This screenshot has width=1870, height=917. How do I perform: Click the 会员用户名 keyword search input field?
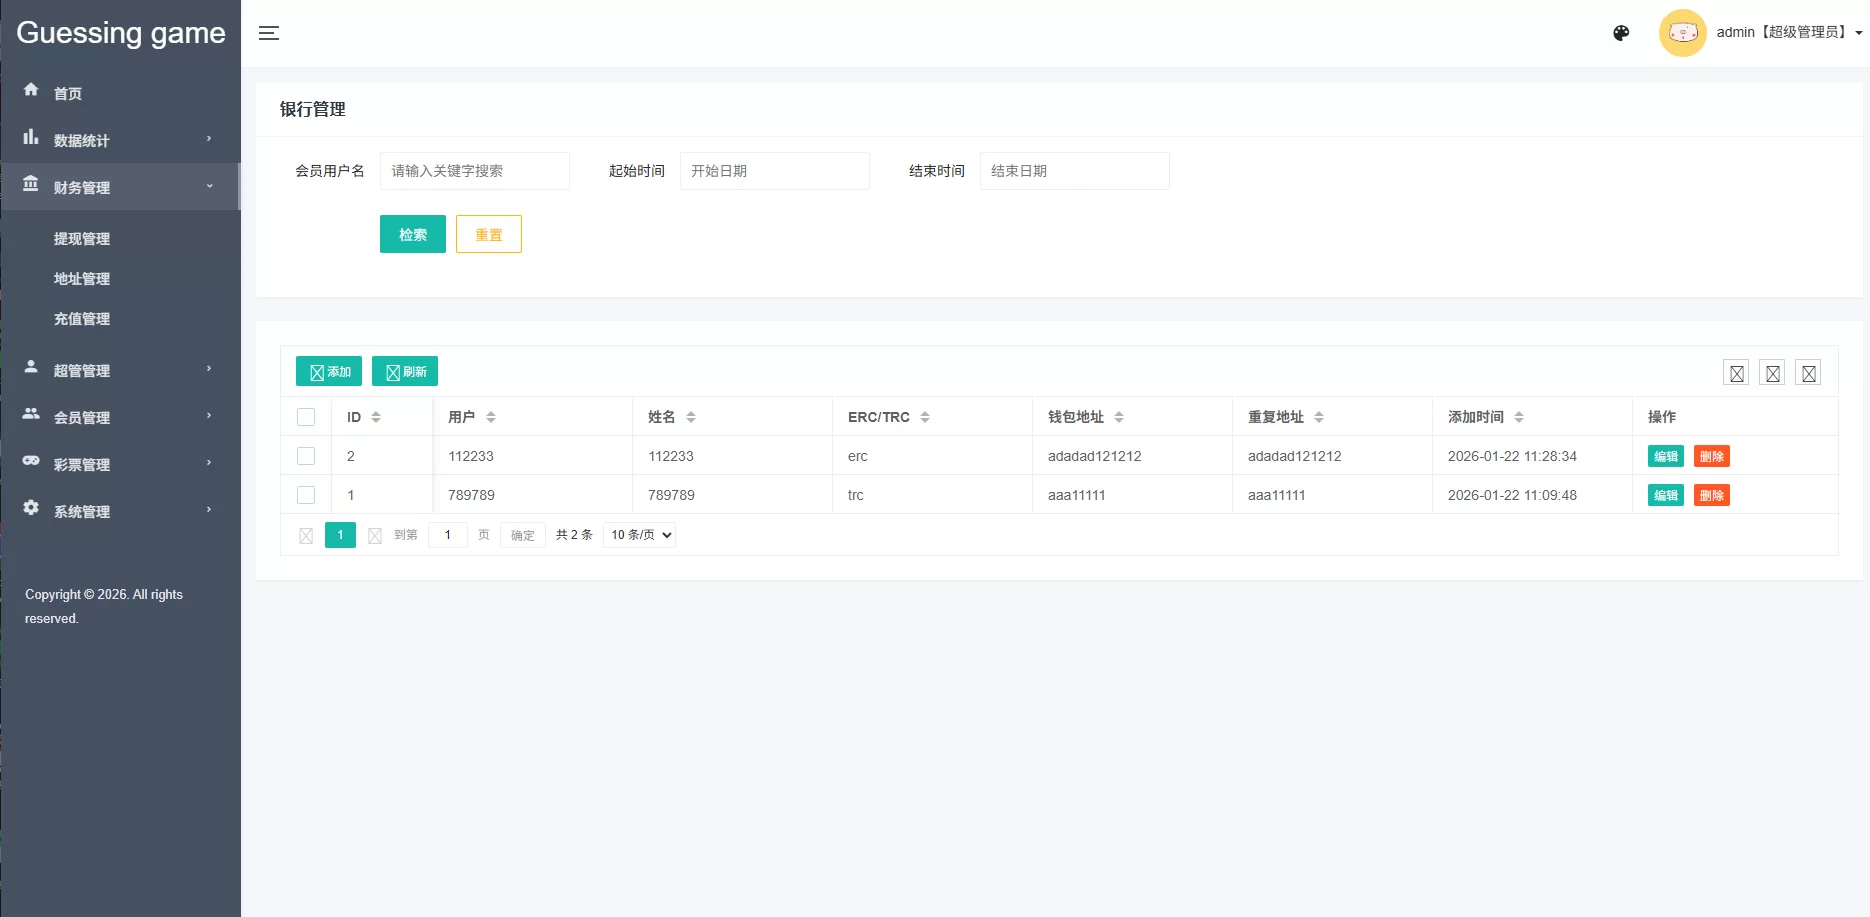tap(475, 170)
